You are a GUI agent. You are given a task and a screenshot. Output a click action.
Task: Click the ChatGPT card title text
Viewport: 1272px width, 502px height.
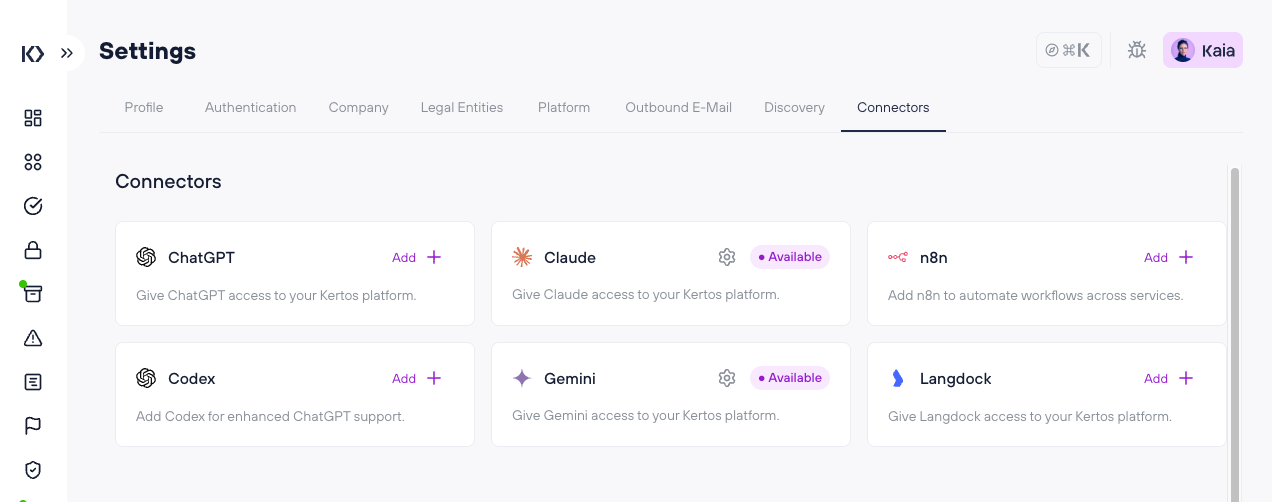(201, 257)
